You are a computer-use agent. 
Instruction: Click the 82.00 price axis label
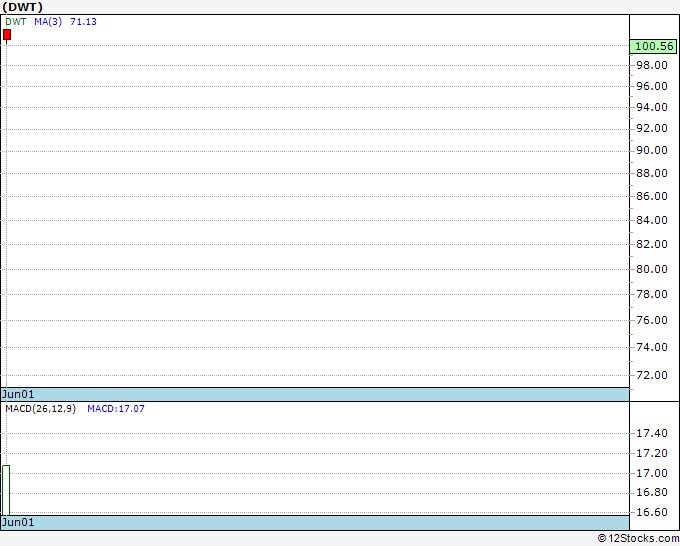click(x=652, y=244)
